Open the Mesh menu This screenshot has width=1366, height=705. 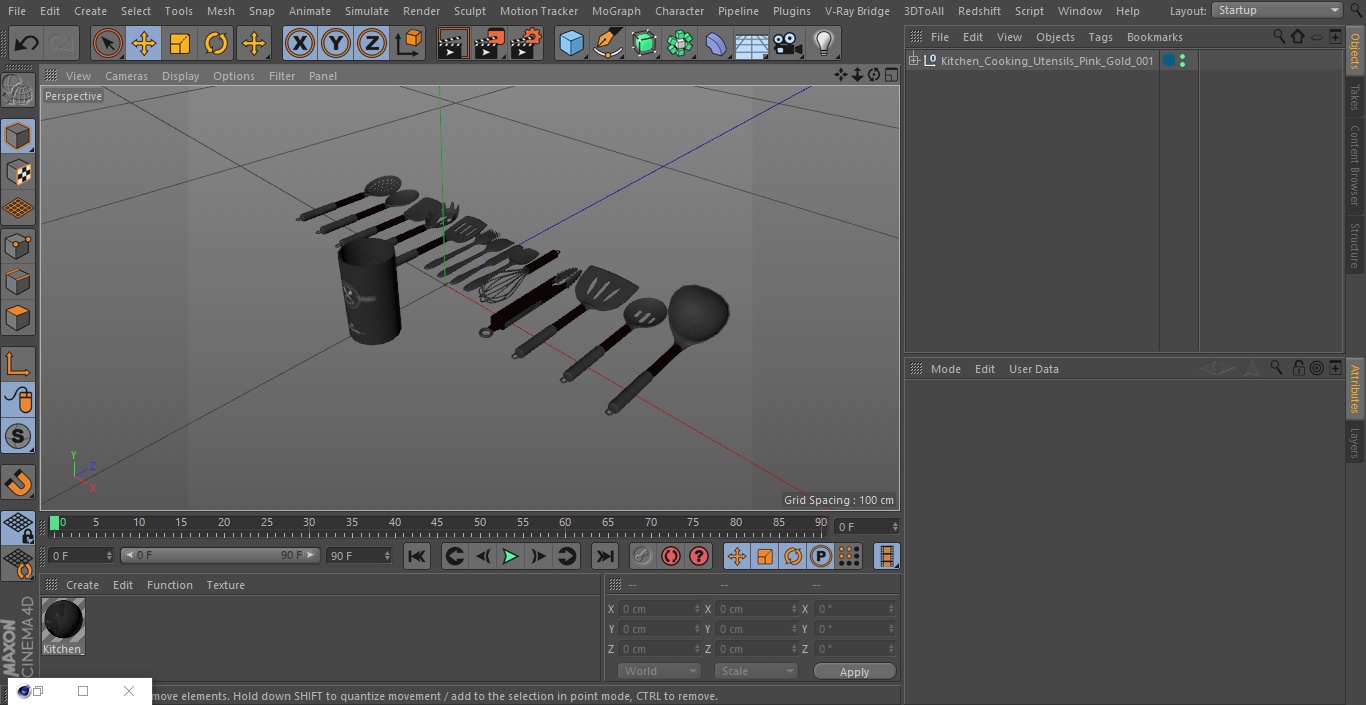tap(220, 11)
